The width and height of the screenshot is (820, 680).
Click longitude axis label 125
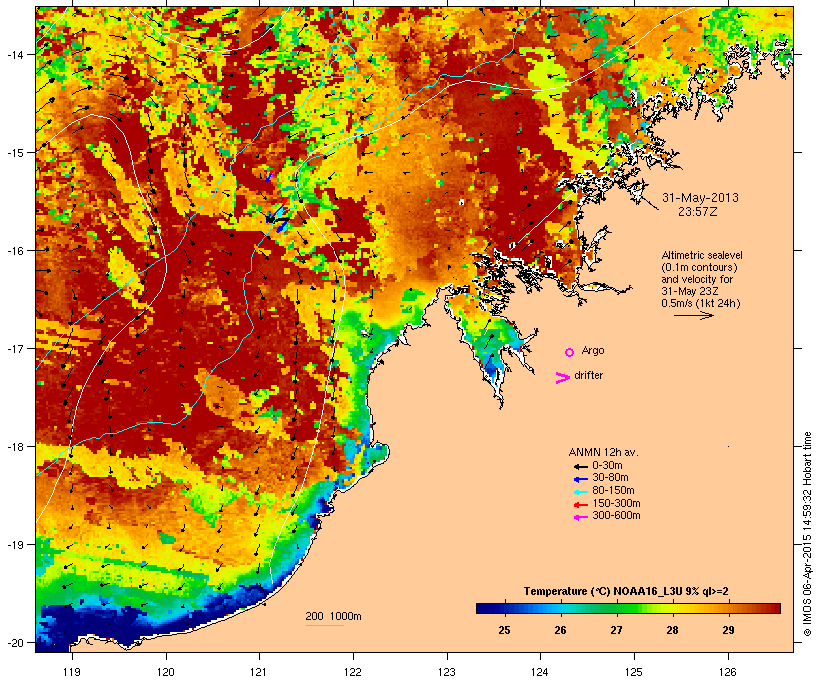[634, 672]
